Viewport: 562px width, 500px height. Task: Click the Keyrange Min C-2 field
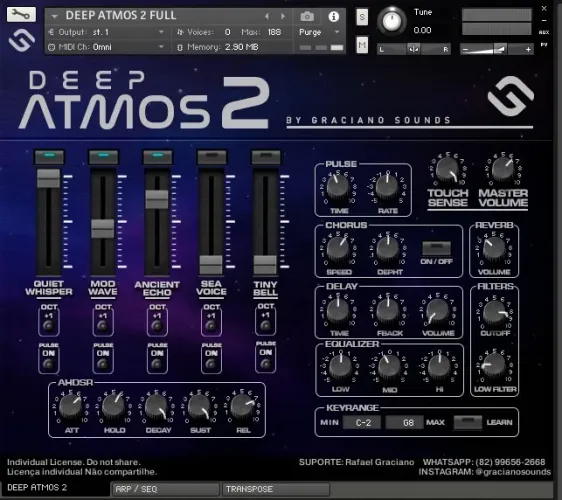tap(363, 423)
